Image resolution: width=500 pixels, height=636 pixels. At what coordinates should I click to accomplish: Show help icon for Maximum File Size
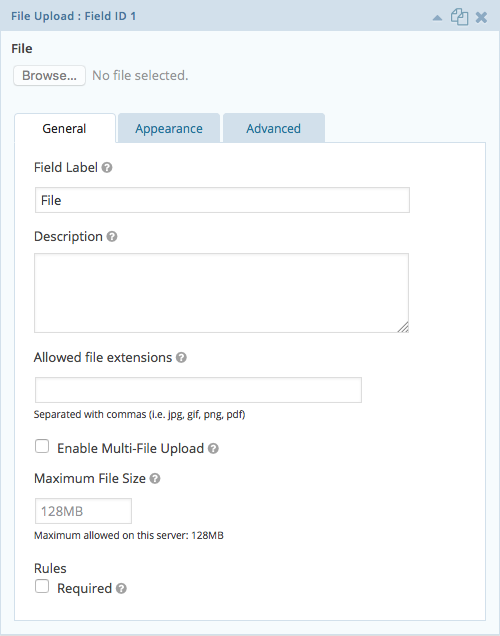point(155,479)
